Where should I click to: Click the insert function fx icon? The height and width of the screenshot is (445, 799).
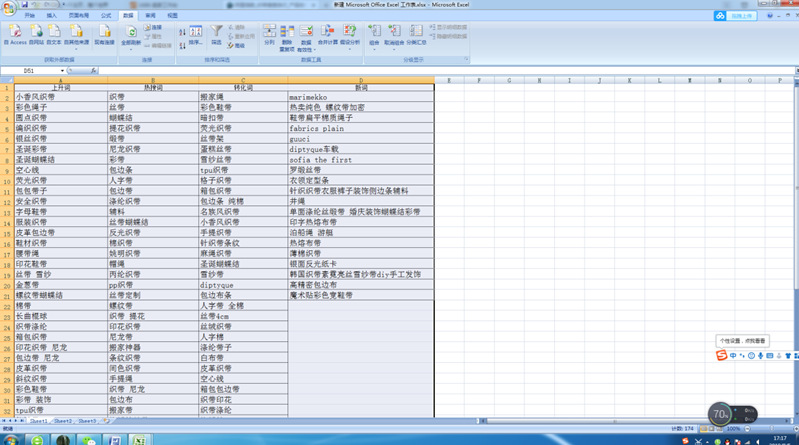[x=94, y=71]
